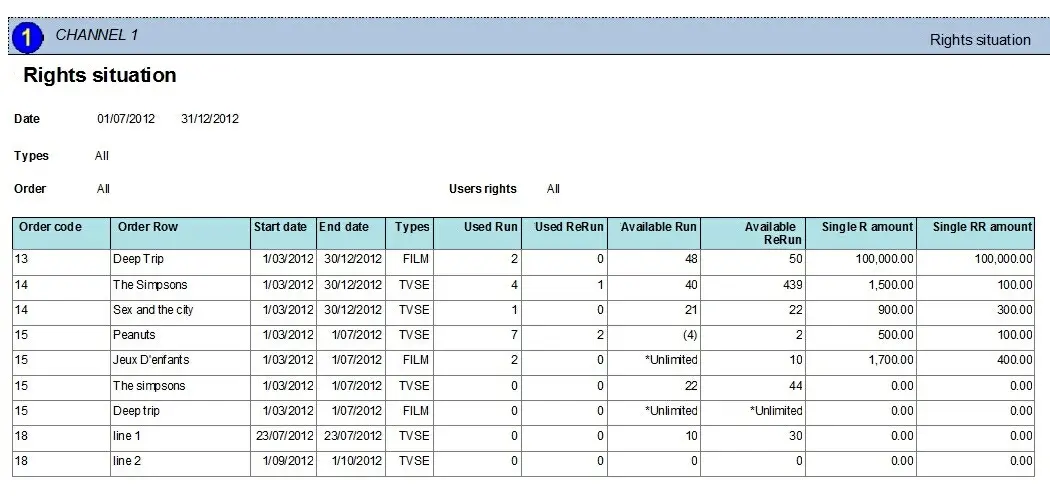
Task: Click the CHANNEL 1 header title
Action: pos(96,35)
